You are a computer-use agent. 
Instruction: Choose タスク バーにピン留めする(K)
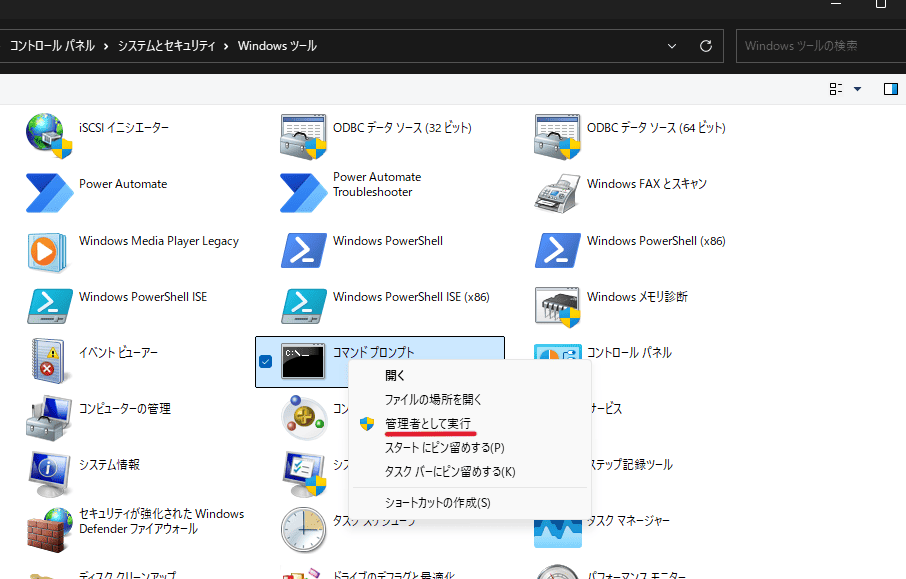469,472
